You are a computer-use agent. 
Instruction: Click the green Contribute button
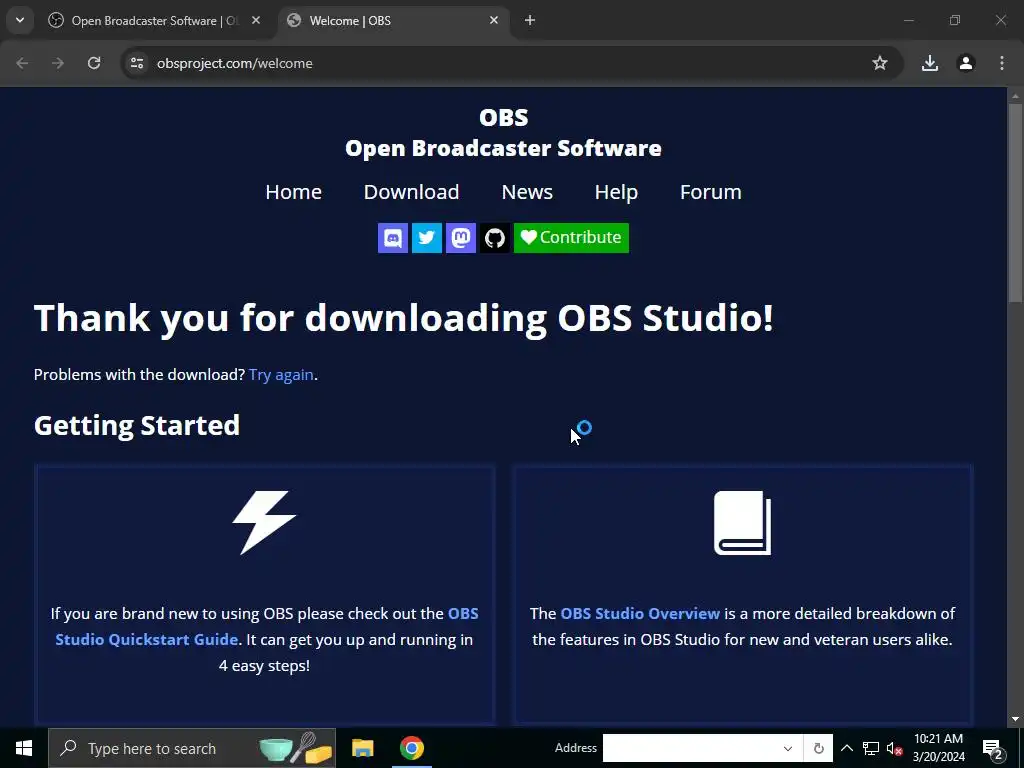tap(571, 238)
